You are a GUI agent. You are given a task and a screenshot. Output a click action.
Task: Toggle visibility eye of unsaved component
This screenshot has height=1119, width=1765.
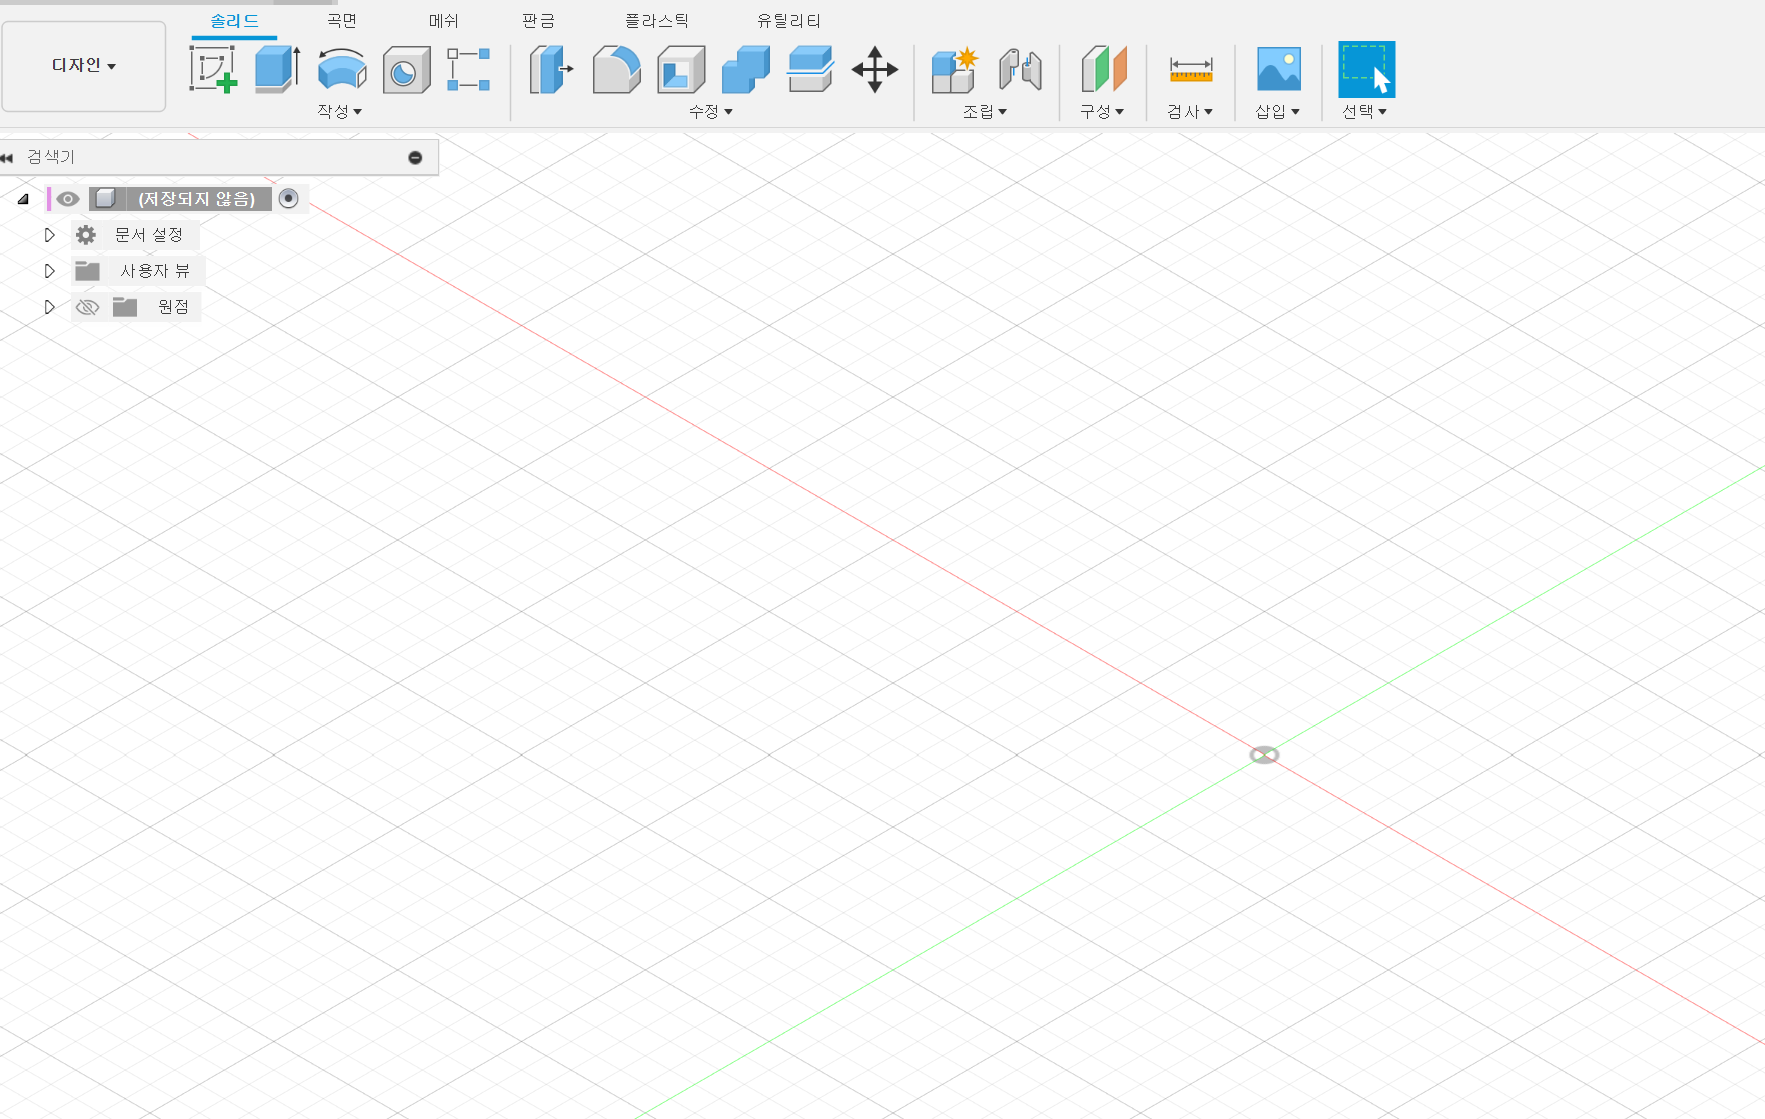[68, 199]
